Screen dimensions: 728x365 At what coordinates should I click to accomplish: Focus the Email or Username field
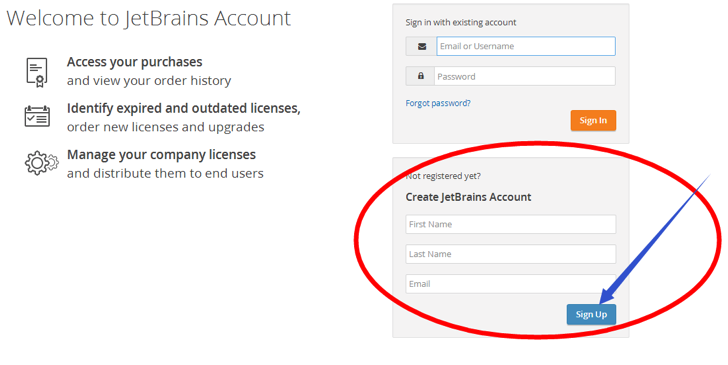click(x=526, y=46)
